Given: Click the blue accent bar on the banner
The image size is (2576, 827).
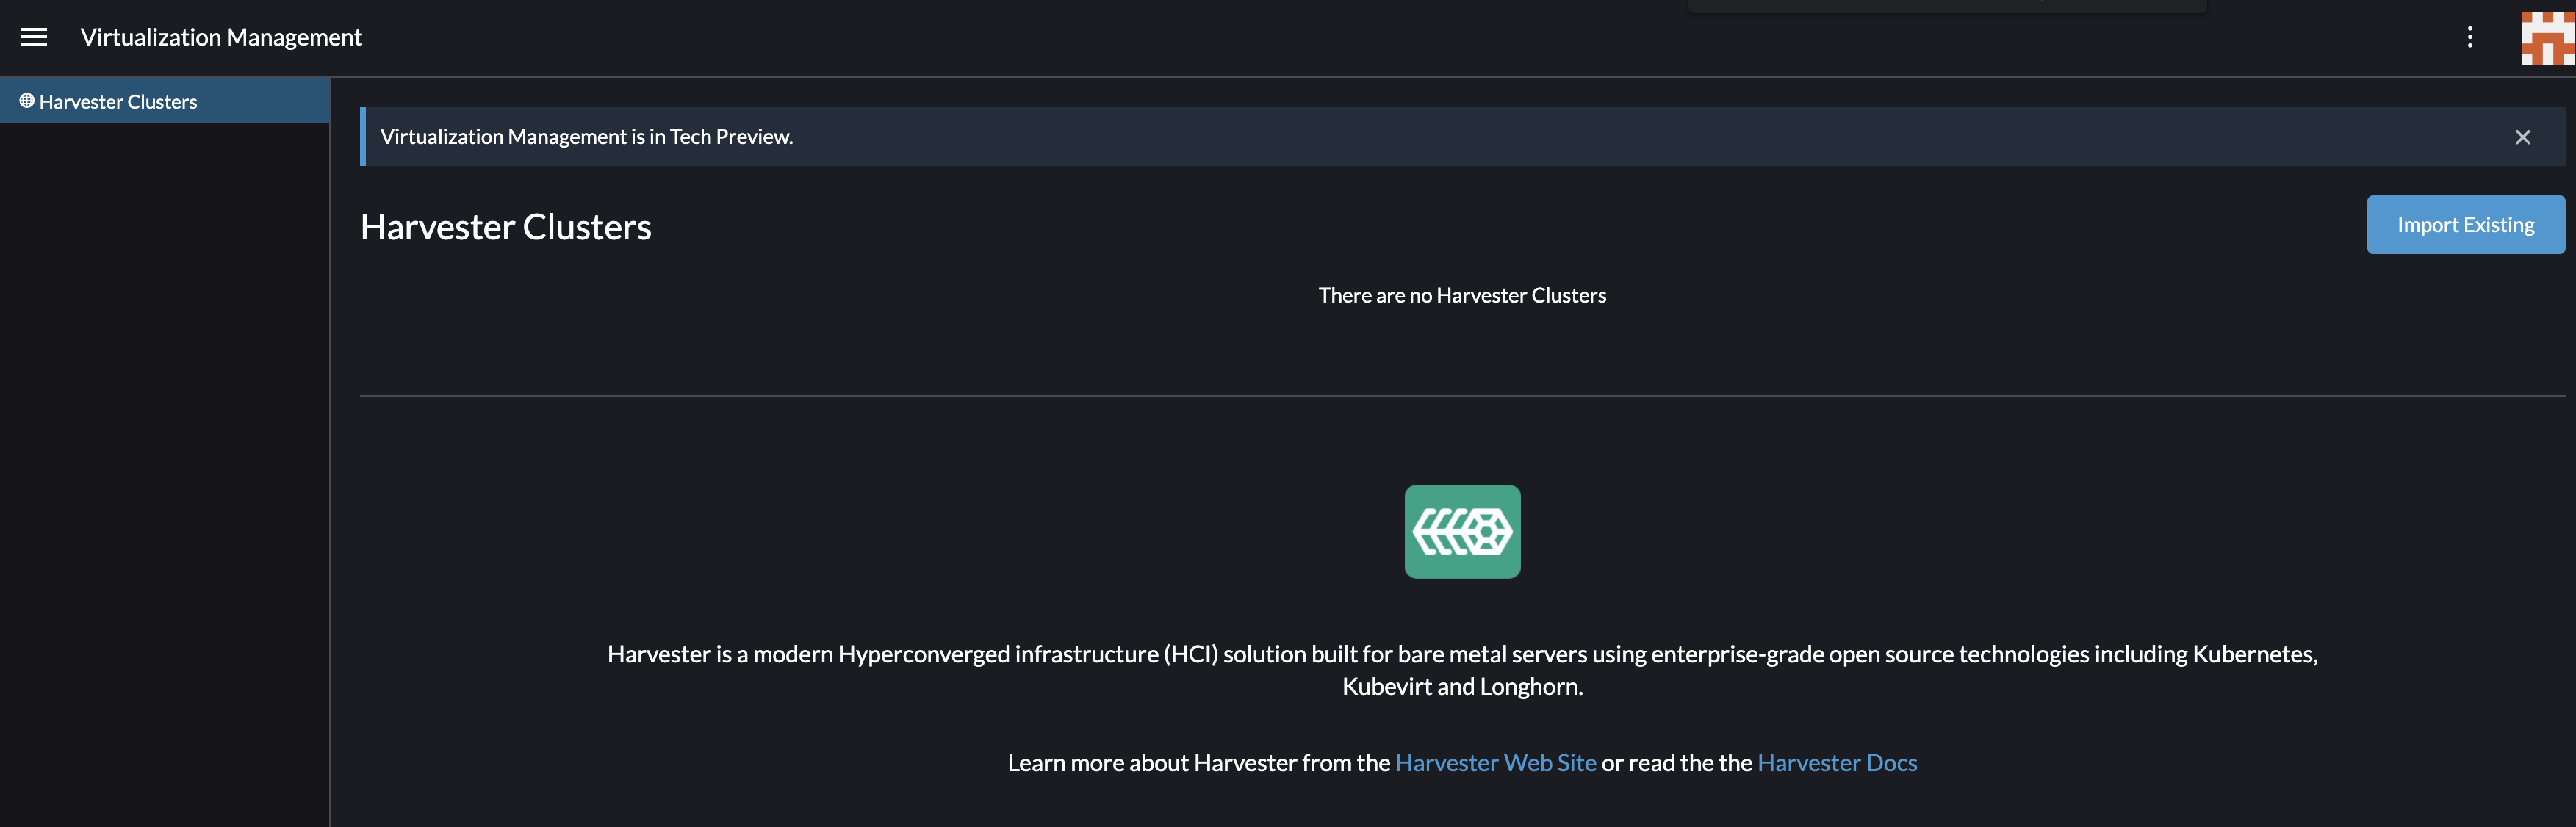Looking at the screenshot, I should [x=363, y=136].
